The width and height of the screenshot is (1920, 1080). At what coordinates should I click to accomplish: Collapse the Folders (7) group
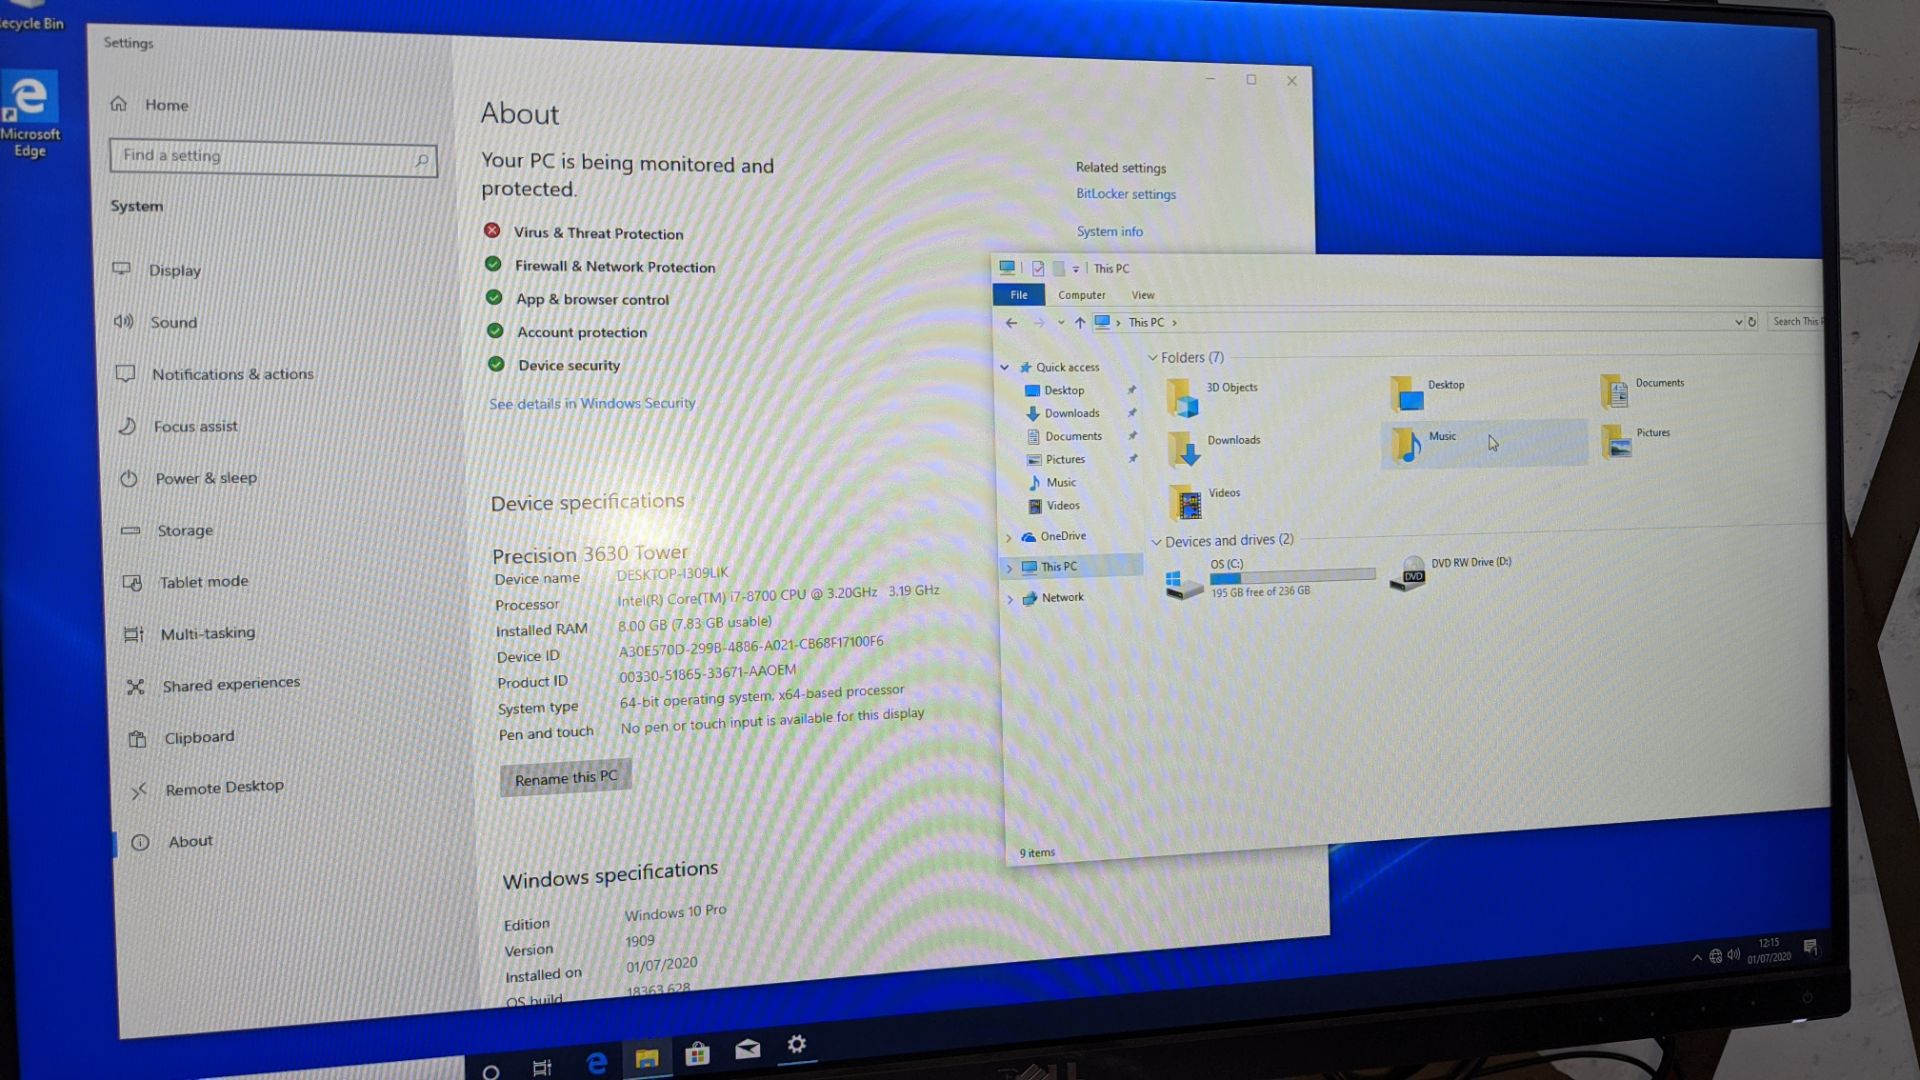click(1153, 357)
